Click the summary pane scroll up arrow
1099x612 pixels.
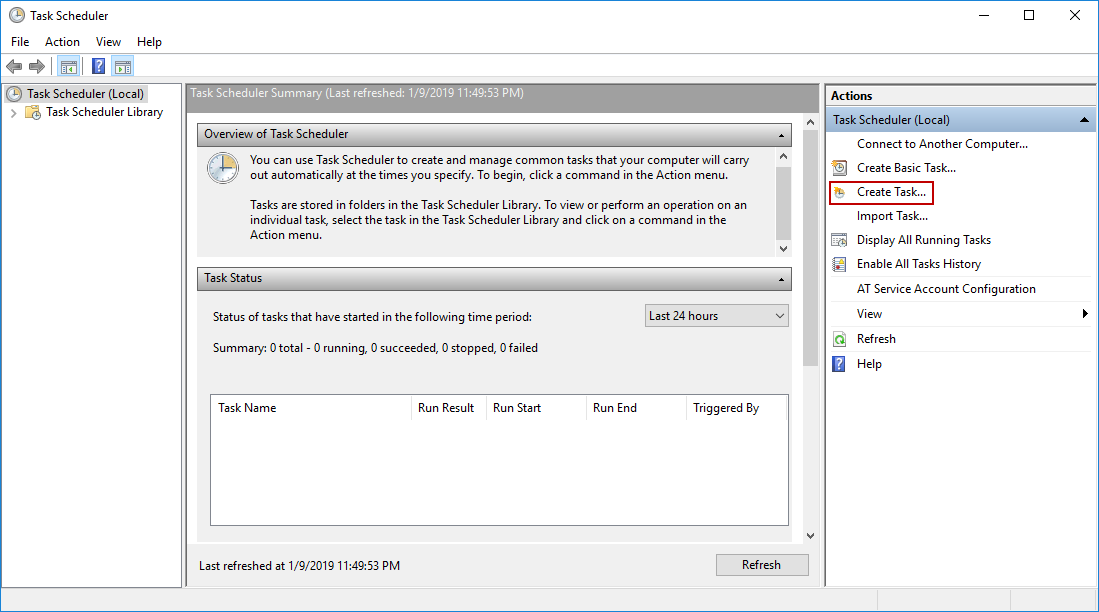[810, 122]
